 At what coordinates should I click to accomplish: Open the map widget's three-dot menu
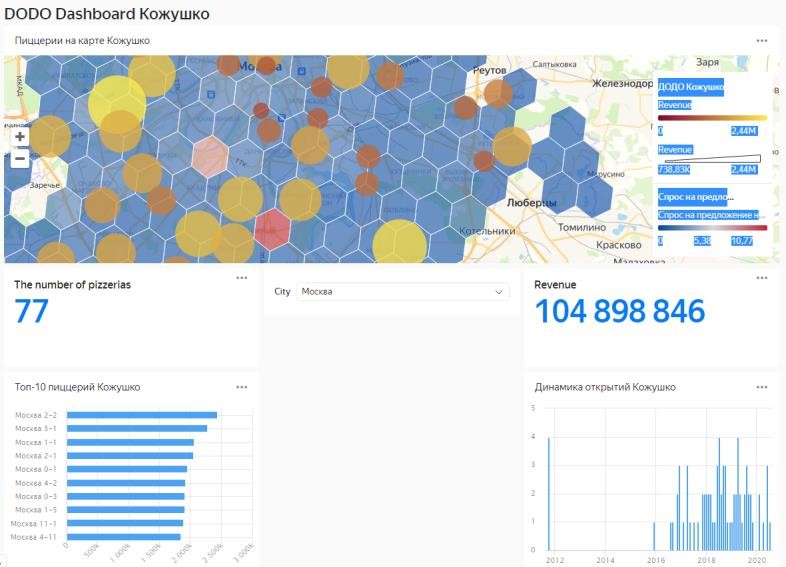coord(761,41)
